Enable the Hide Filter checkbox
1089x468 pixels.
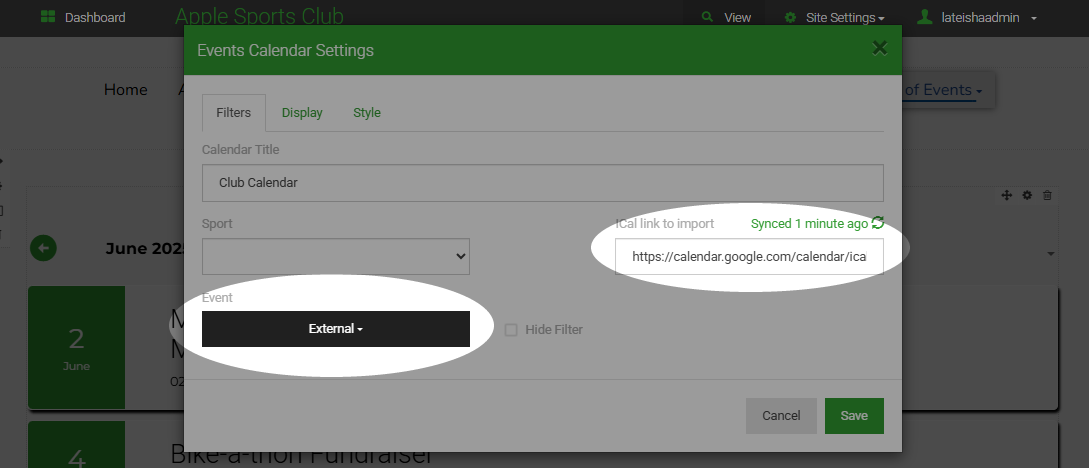click(511, 330)
